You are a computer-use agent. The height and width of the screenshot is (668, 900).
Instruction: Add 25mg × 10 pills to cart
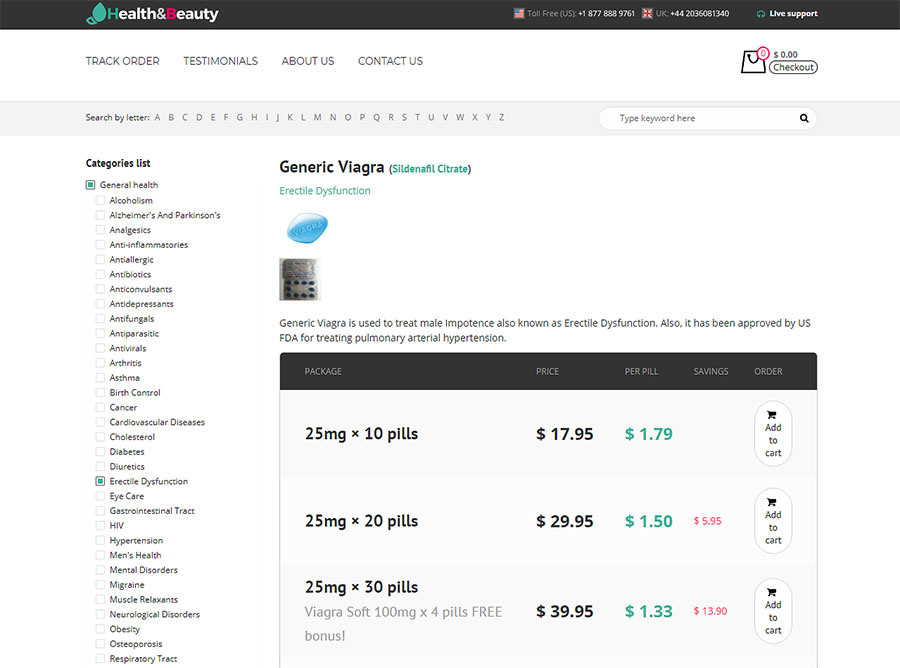click(x=773, y=433)
